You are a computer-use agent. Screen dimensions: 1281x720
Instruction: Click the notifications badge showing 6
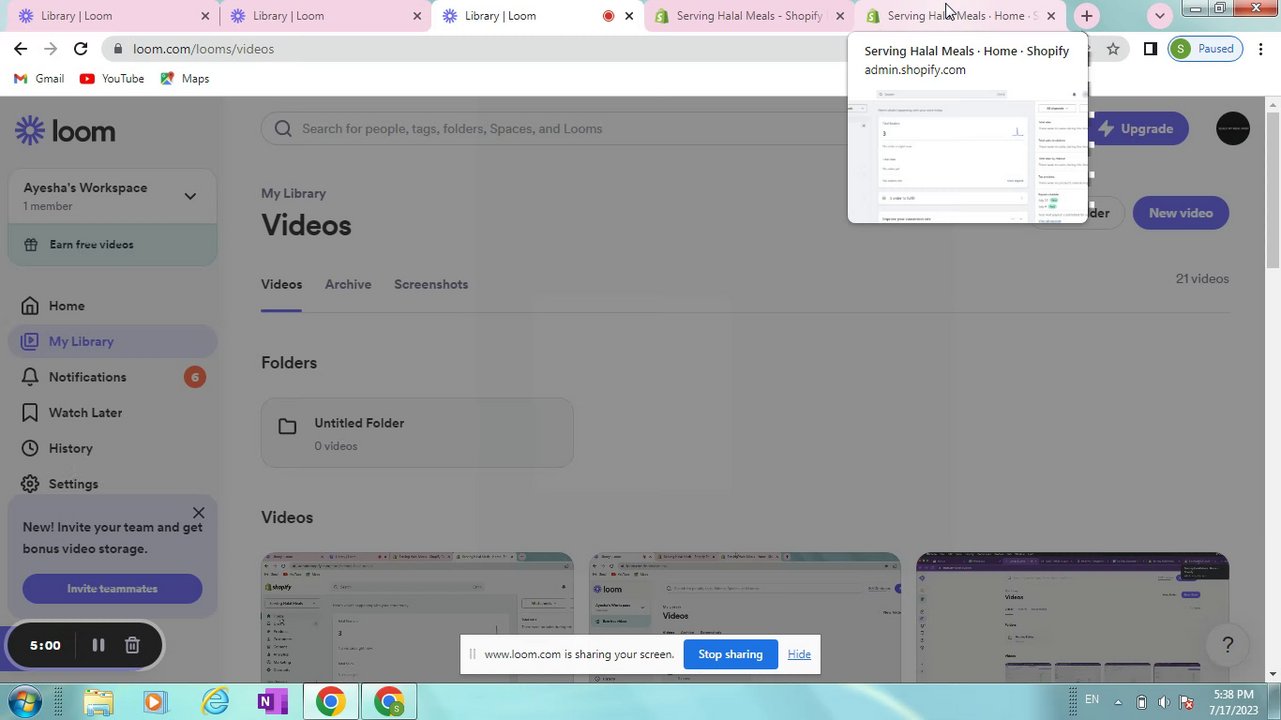tap(195, 377)
